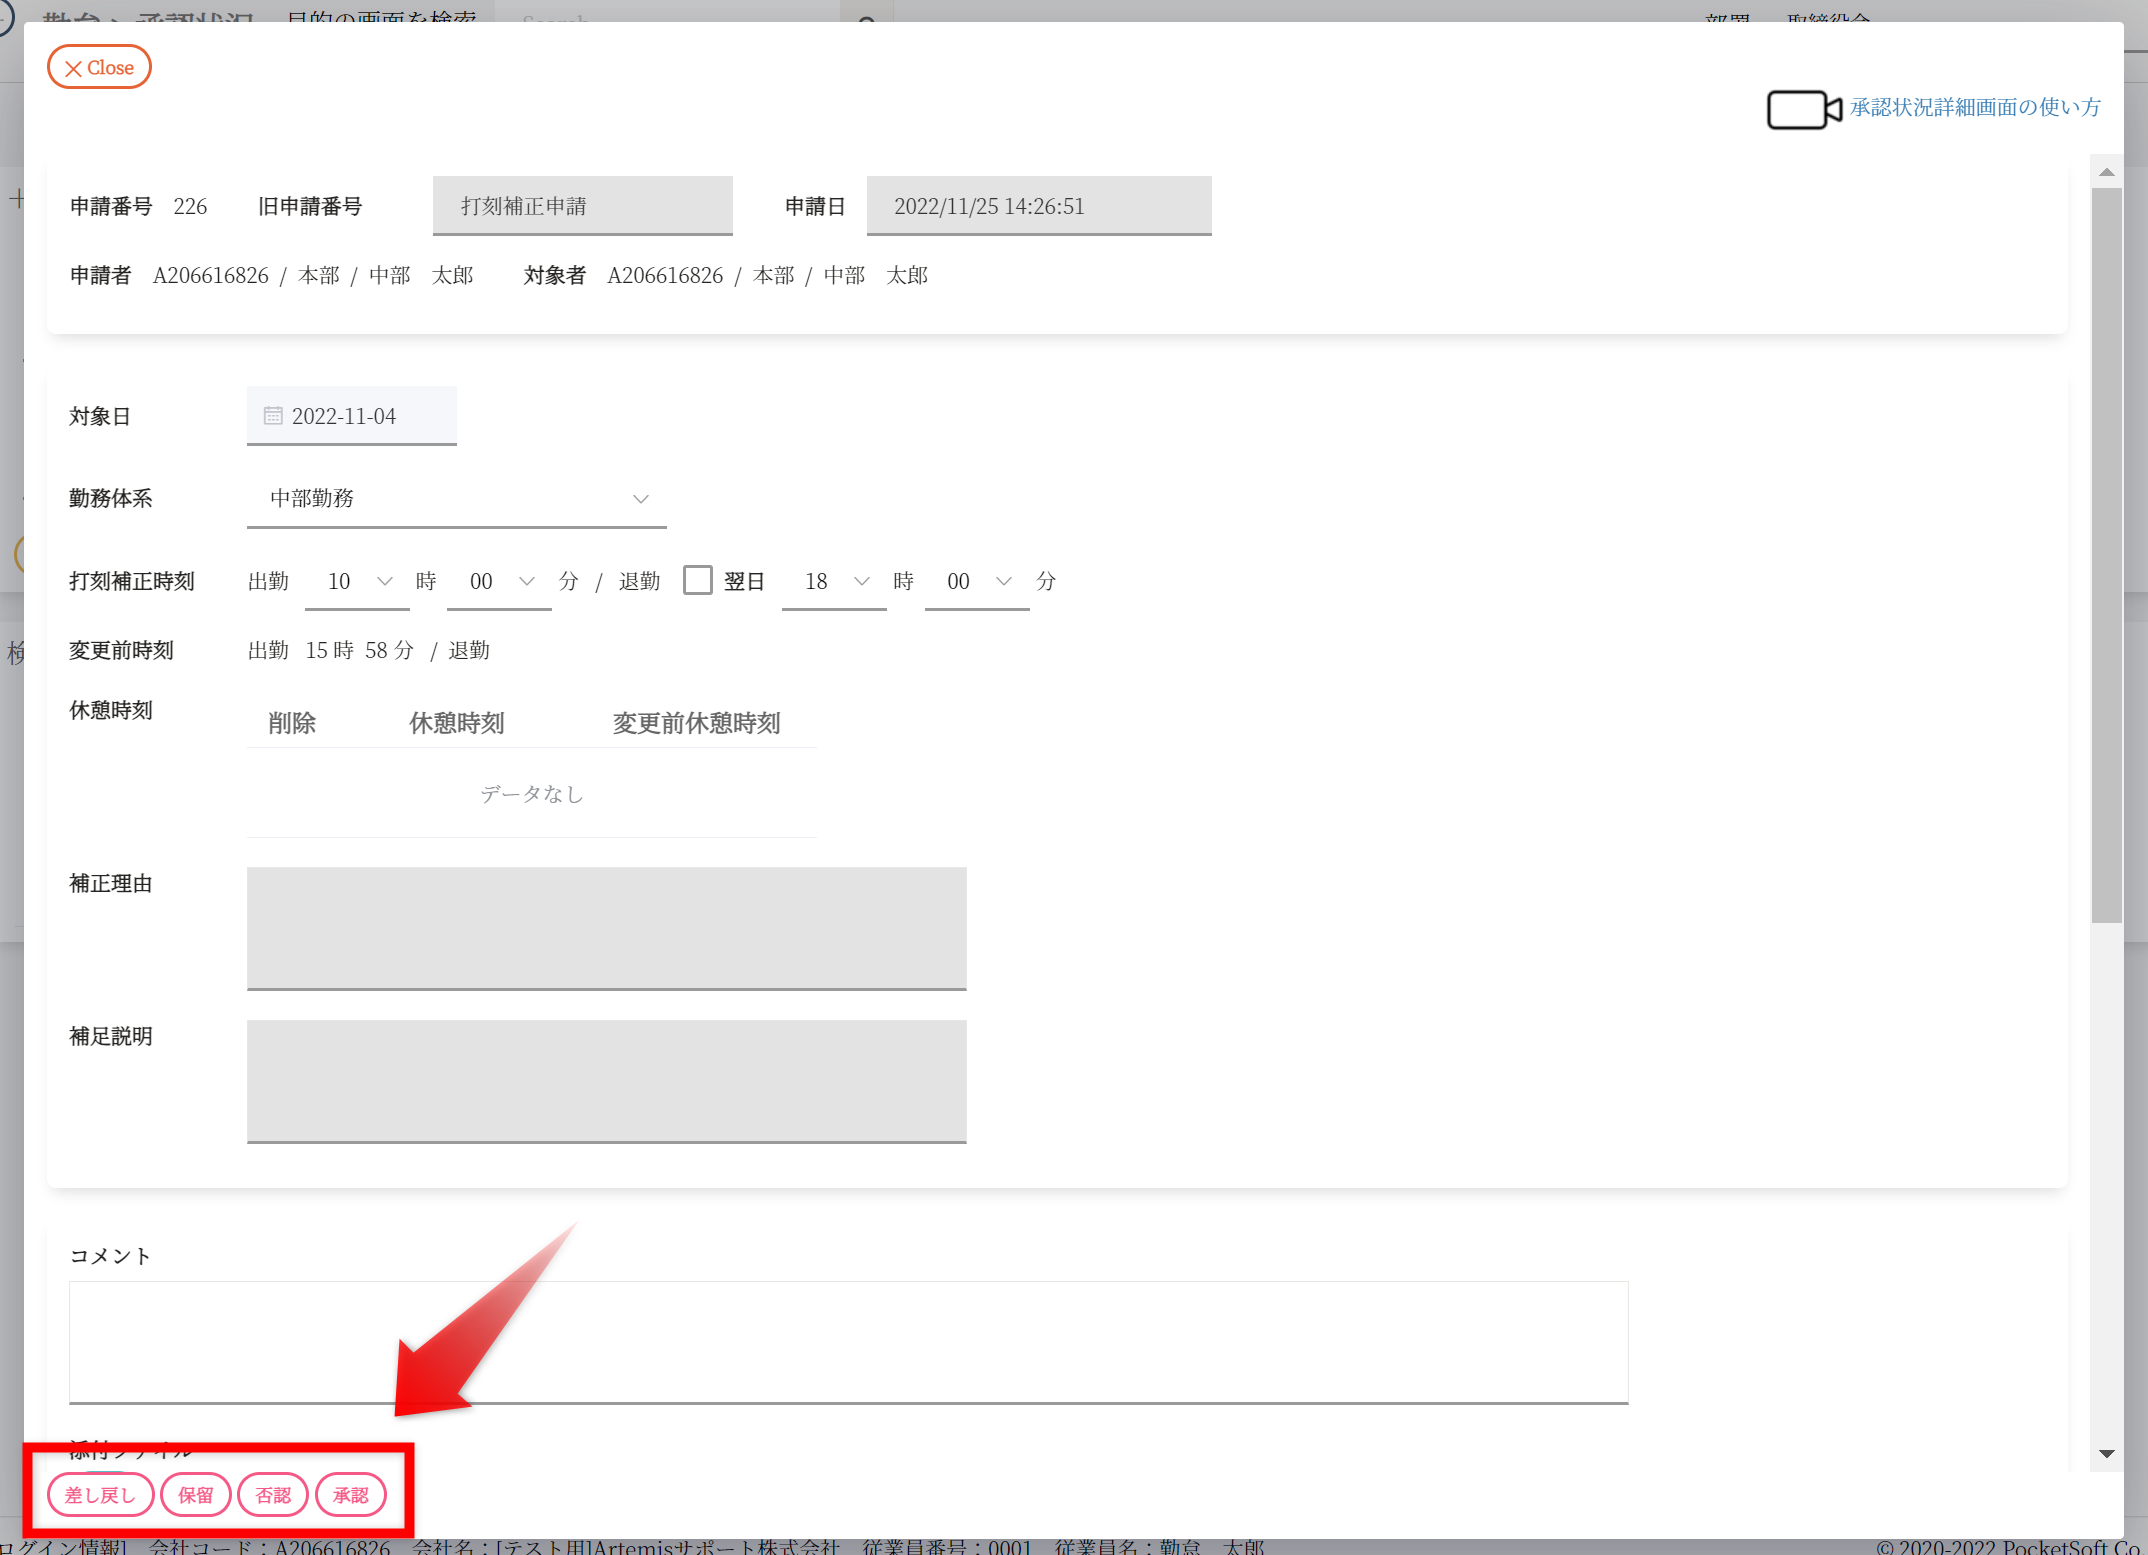Open 承認状況詳細画面の使い方 help link
The width and height of the screenshot is (2148, 1555).
point(1974,107)
